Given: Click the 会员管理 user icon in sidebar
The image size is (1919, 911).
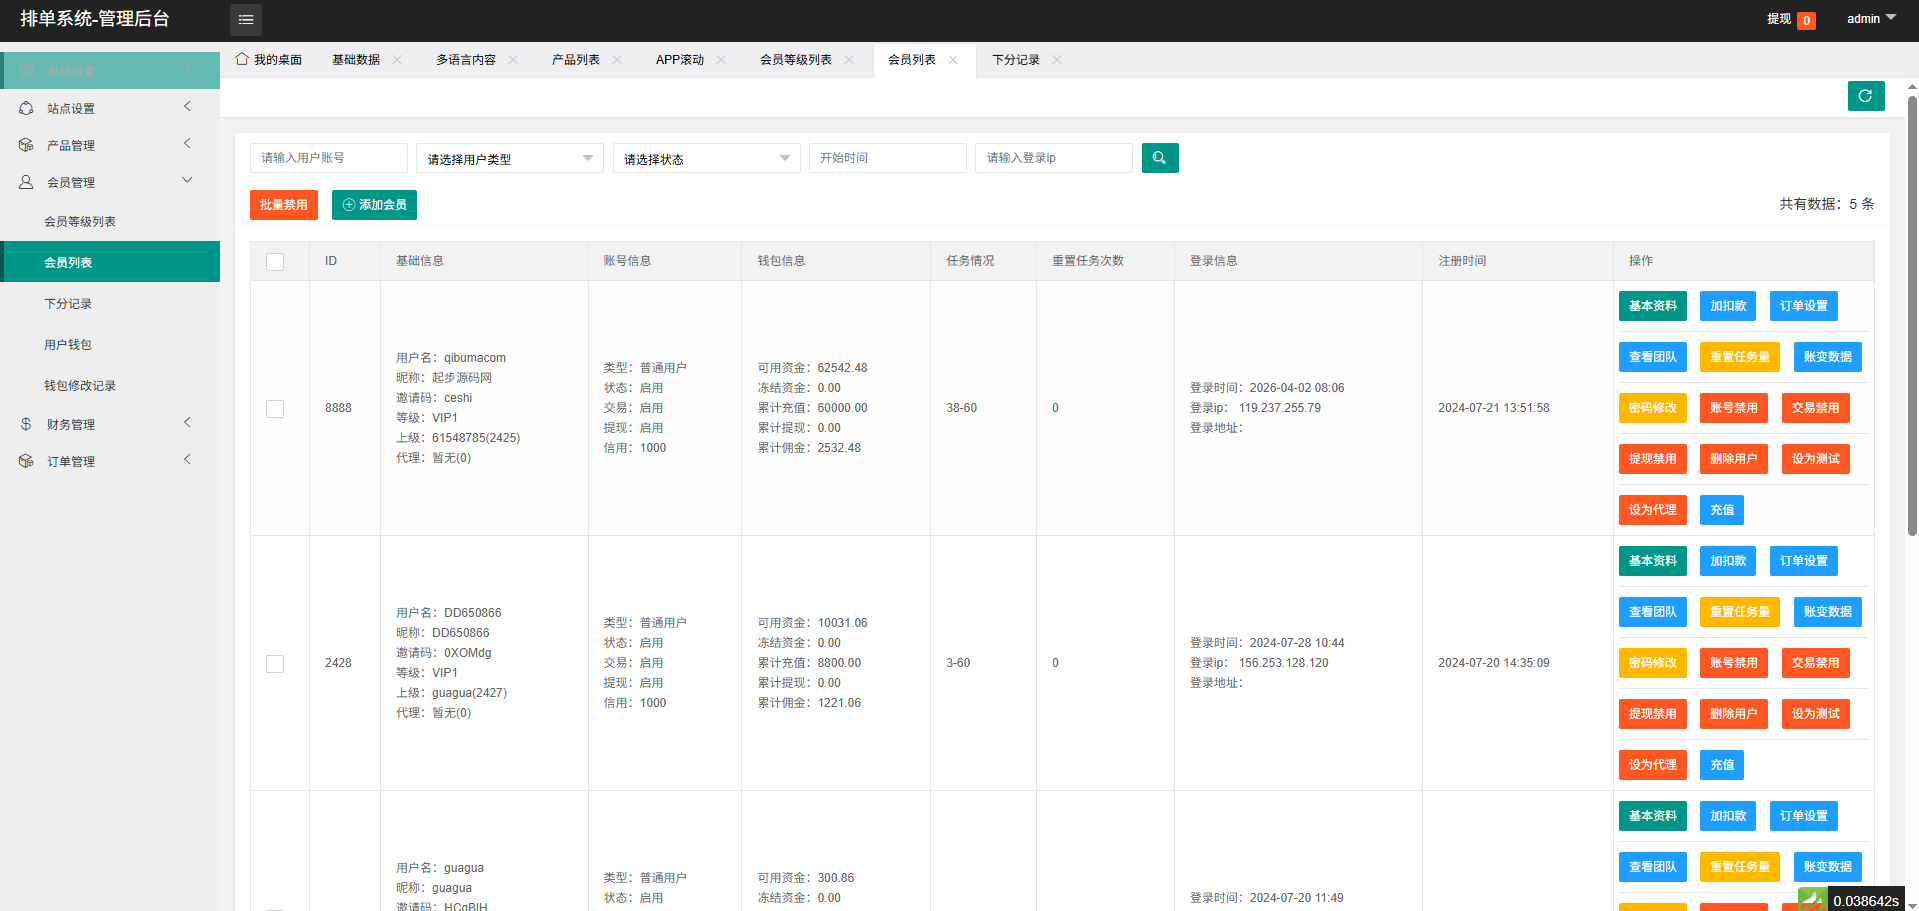Looking at the screenshot, I should point(26,182).
